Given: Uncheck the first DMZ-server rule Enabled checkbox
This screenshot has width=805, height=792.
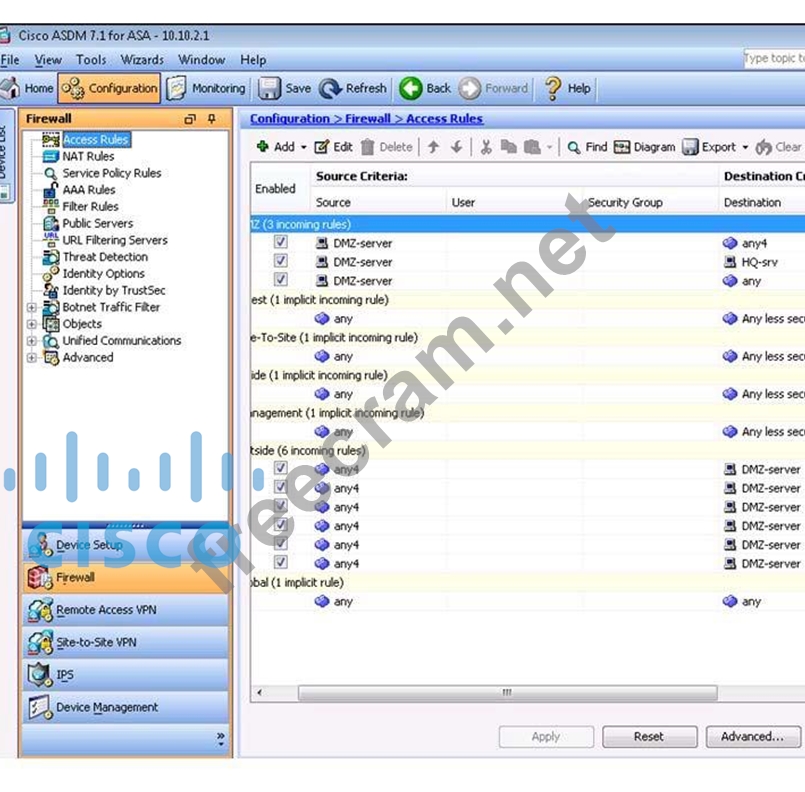Looking at the screenshot, I should [281, 243].
